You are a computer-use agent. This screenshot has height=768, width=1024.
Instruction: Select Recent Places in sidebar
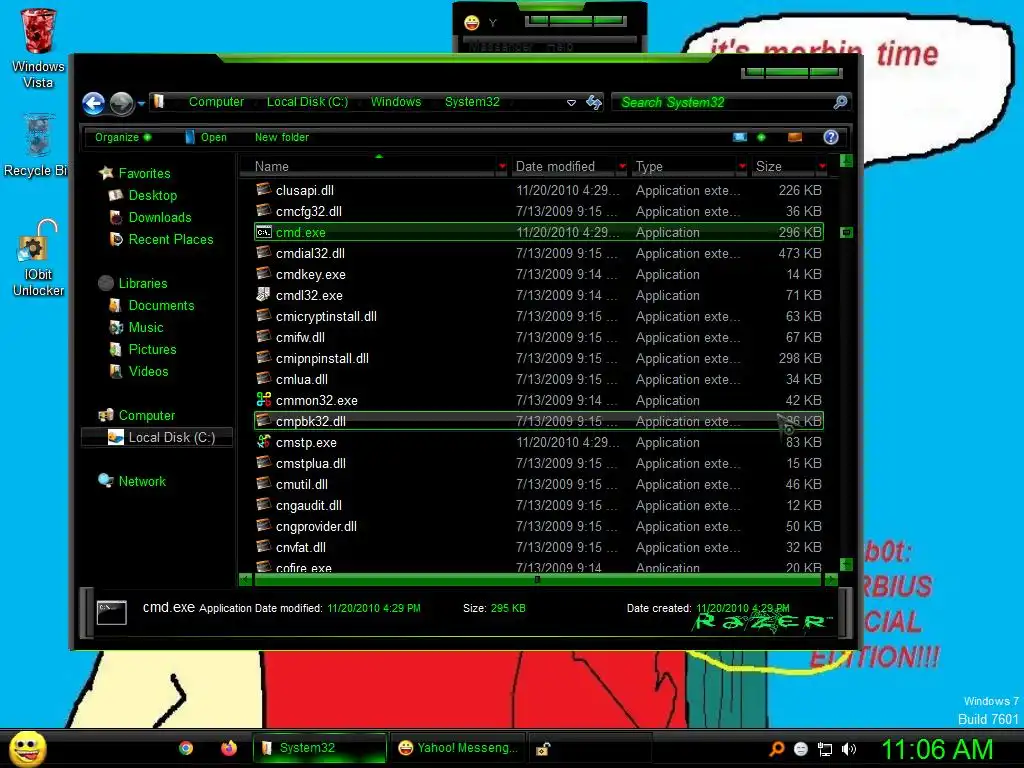click(x=170, y=239)
